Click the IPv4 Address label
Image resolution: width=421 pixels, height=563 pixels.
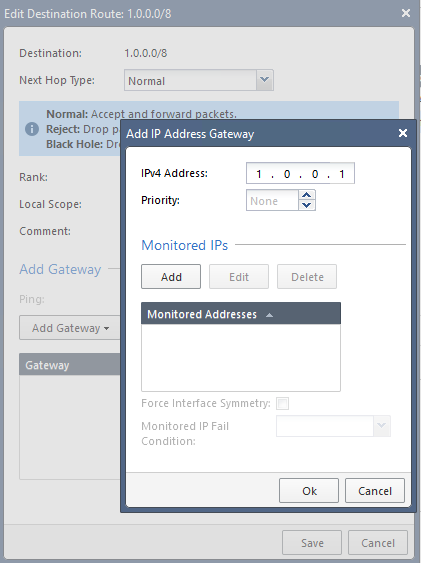[174, 173]
